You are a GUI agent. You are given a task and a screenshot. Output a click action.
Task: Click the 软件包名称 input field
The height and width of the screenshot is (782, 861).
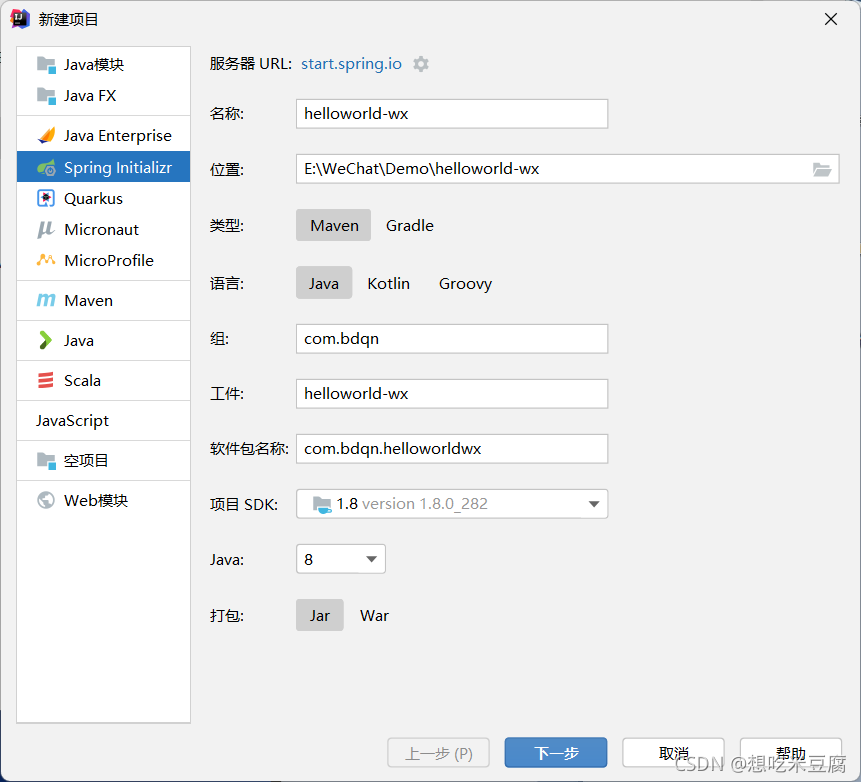pyautogui.click(x=452, y=449)
